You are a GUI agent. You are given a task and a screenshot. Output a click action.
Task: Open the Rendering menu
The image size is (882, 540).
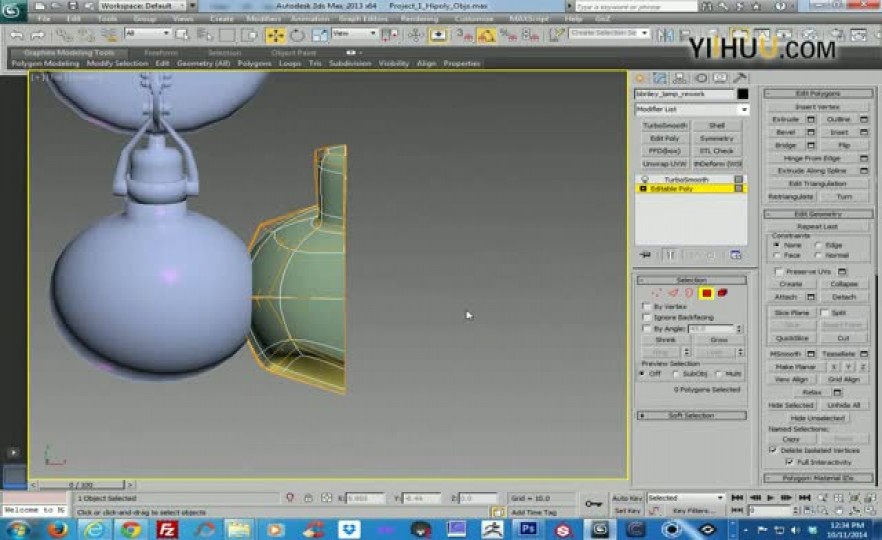419,19
